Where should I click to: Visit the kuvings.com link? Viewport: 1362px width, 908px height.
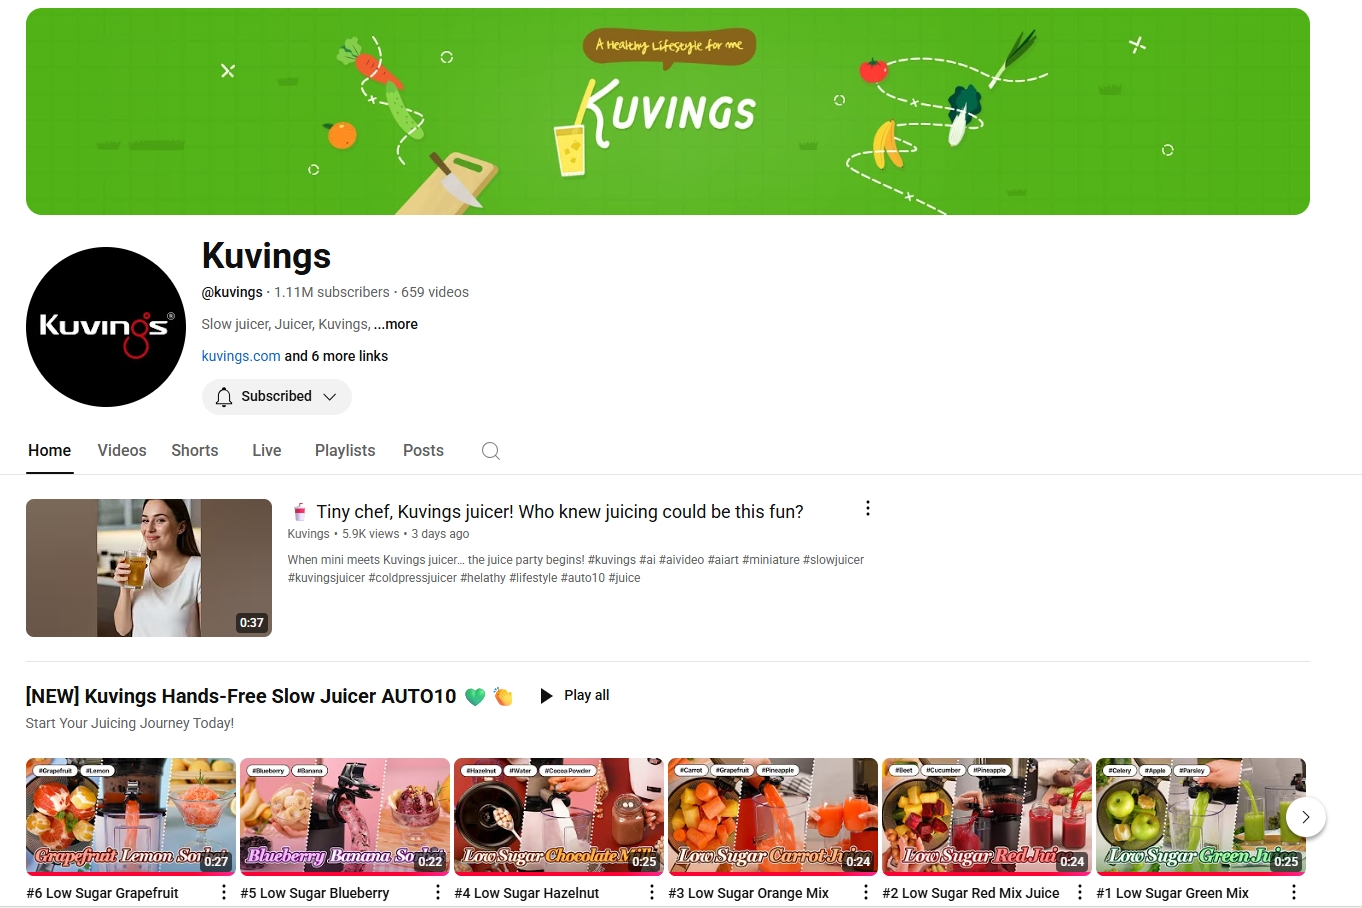point(241,356)
